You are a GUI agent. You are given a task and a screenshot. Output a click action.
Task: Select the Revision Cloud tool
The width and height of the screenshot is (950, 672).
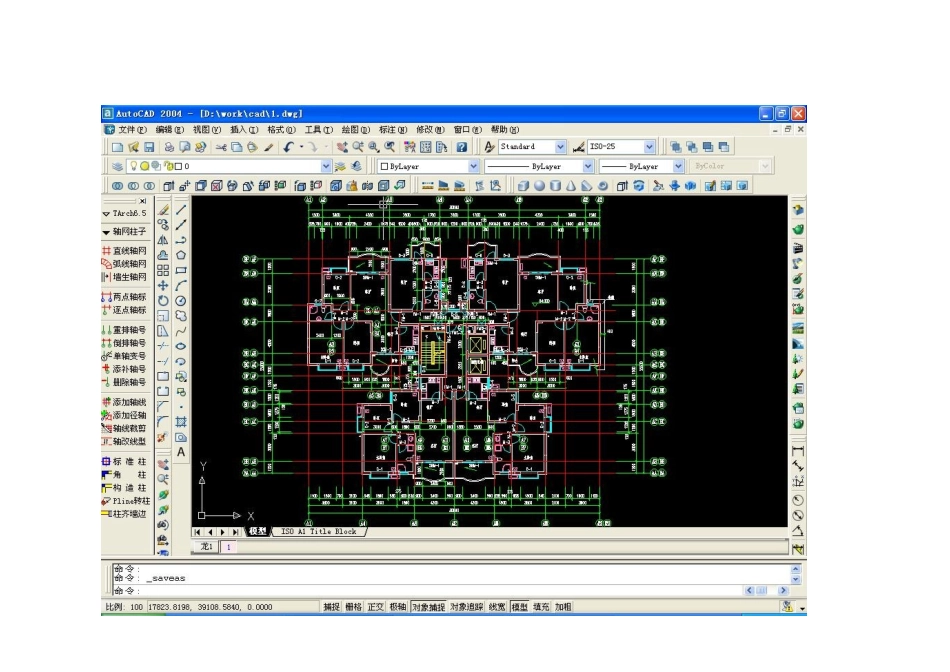click(x=181, y=316)
